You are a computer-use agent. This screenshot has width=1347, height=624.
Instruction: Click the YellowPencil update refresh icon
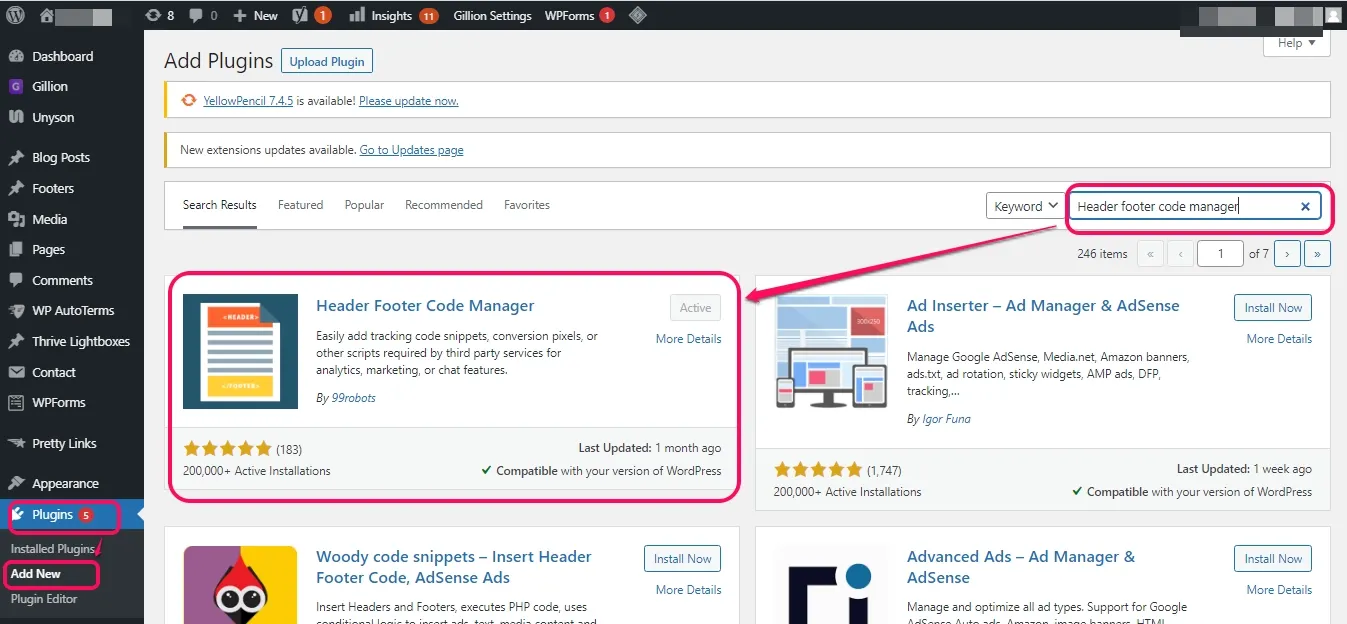tap(189, 101)
